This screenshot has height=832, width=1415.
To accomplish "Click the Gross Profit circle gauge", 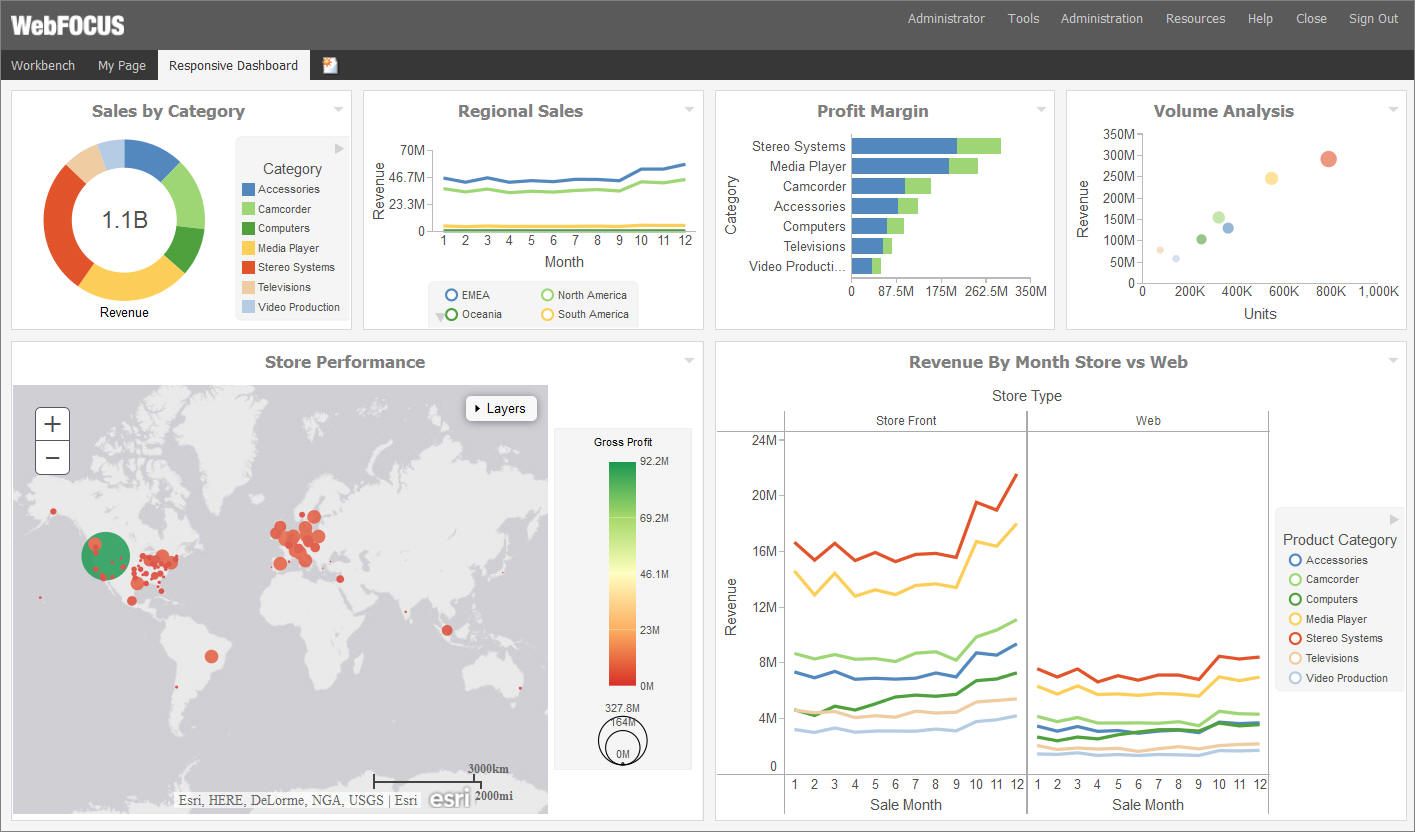I will [622, 740].
